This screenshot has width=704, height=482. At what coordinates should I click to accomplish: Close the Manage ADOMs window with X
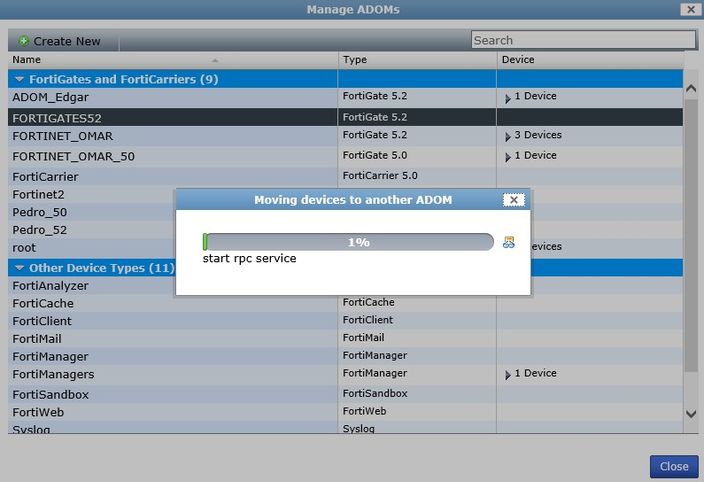point(691,9)
